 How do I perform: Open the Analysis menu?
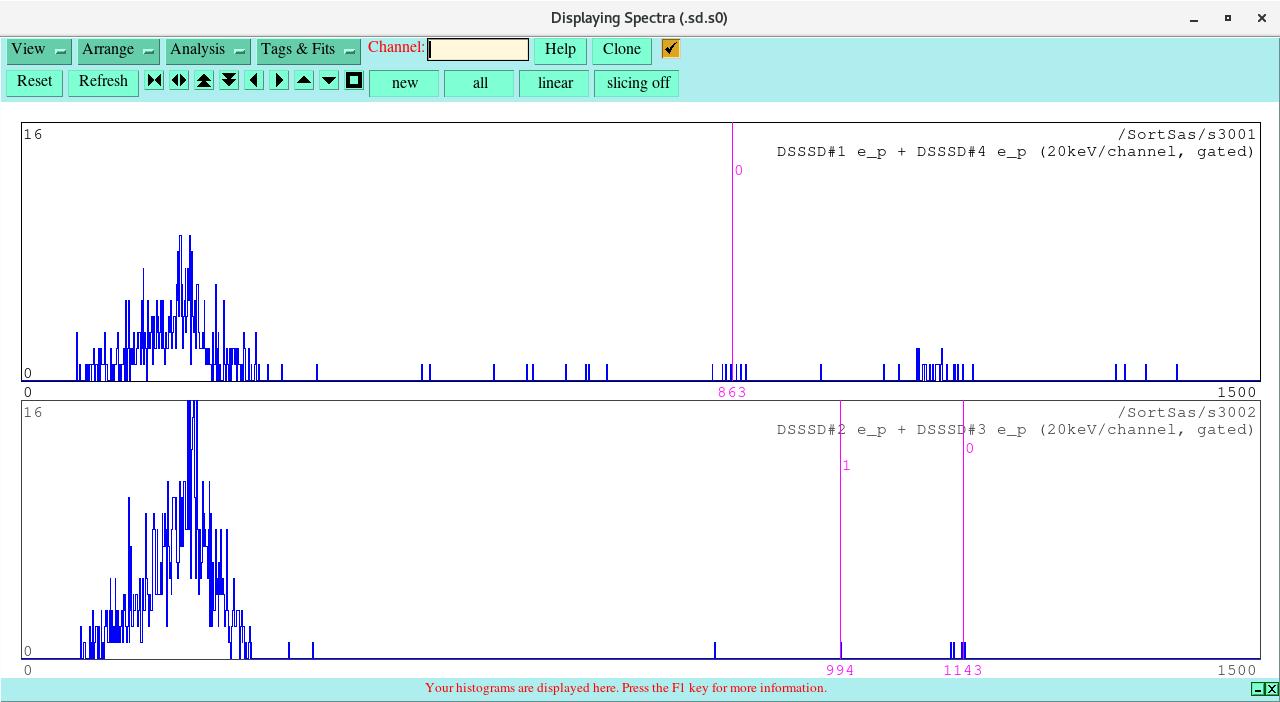199,49
